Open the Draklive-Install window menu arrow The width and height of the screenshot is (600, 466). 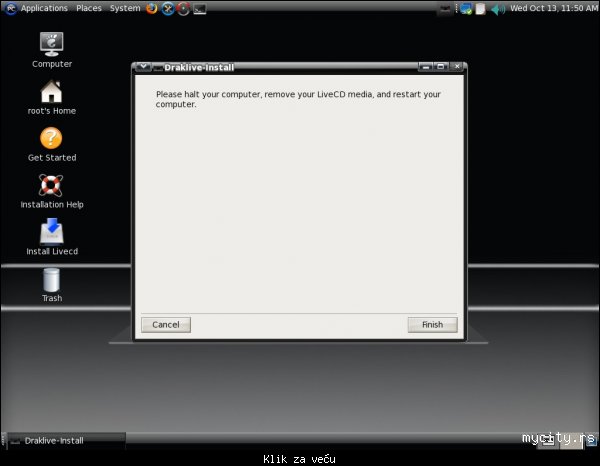(x=143, y=67)
